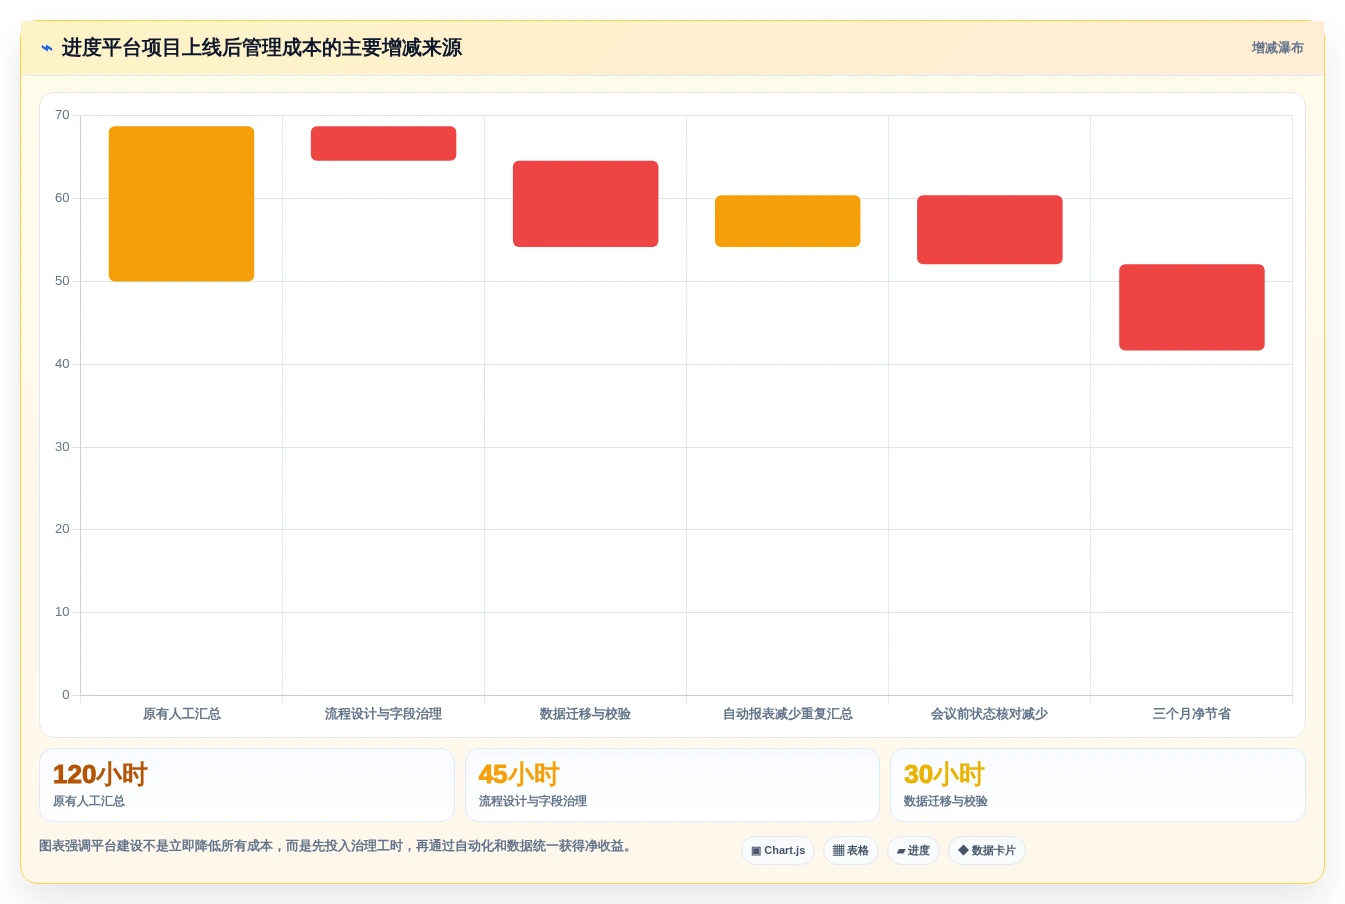
Task: Click the 原有人工汇总 caption under 120小时
Action: point(89,801)
